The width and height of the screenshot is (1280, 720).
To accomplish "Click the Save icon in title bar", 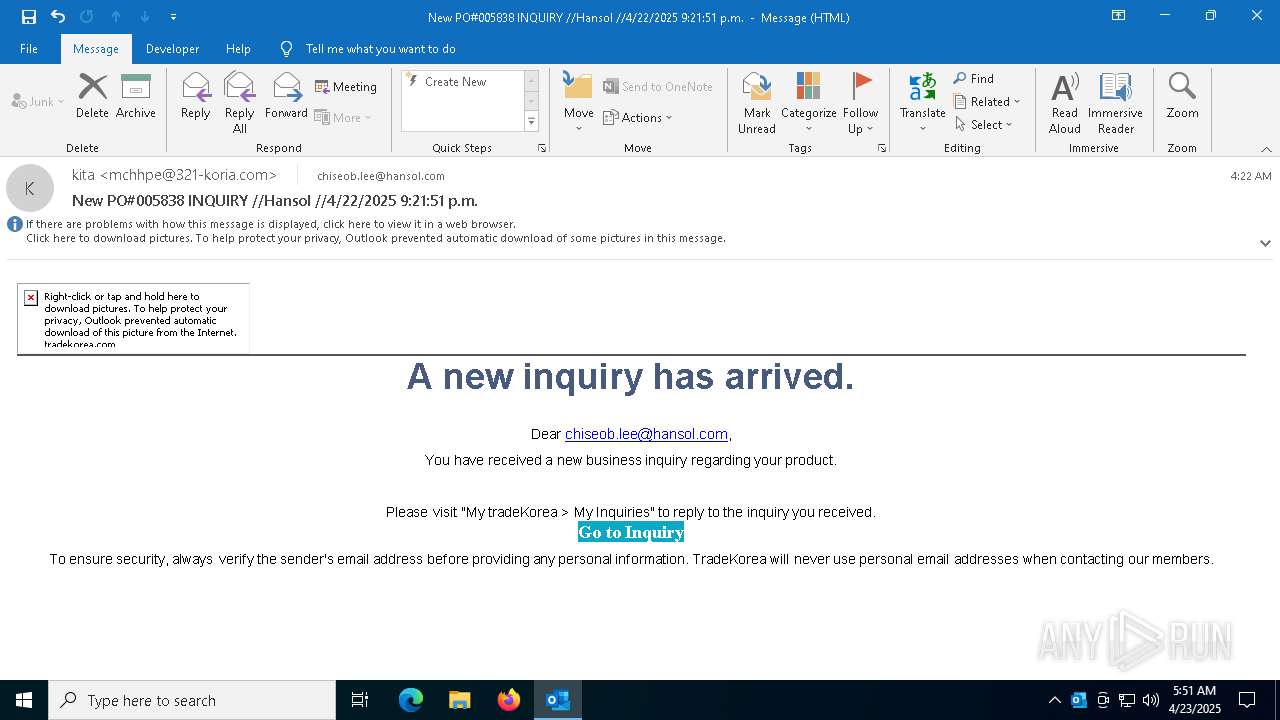I will coord(28,17).
